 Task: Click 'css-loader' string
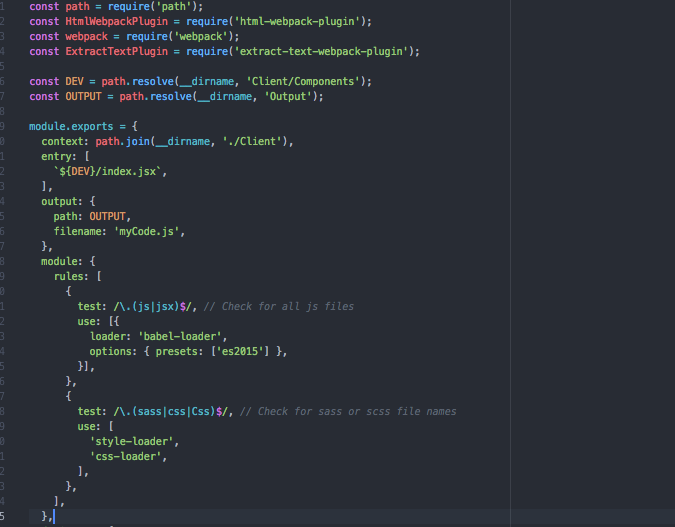tap(125, 456)
